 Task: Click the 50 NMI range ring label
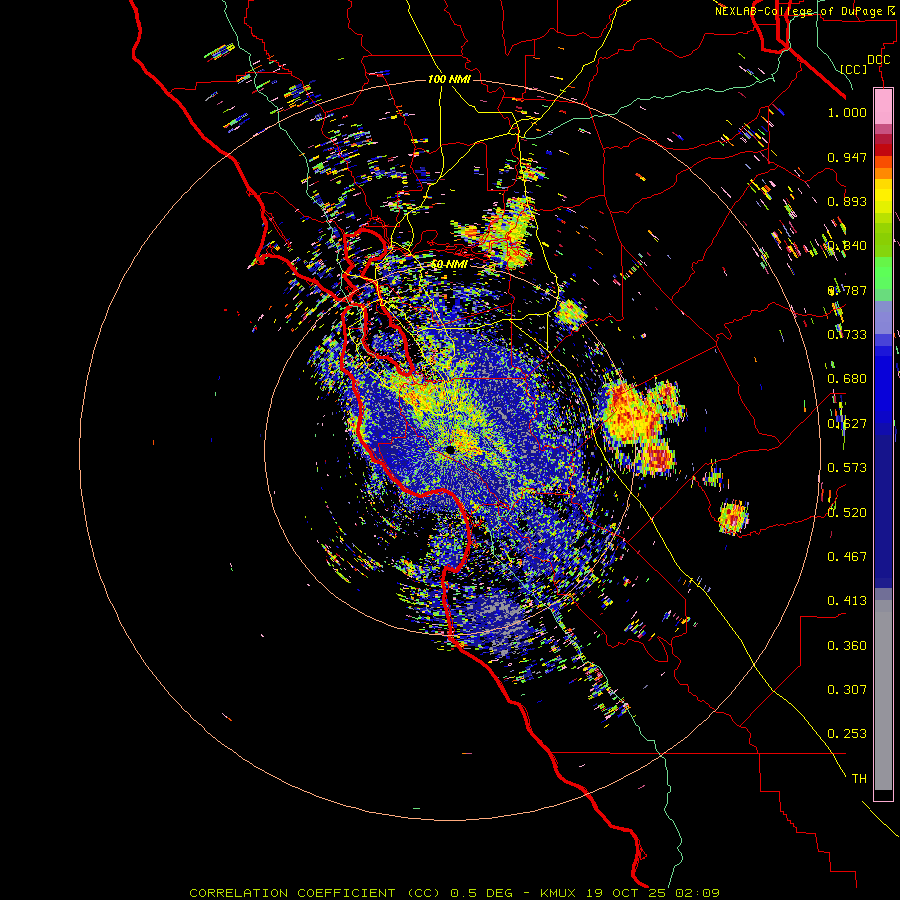(449, 264)
